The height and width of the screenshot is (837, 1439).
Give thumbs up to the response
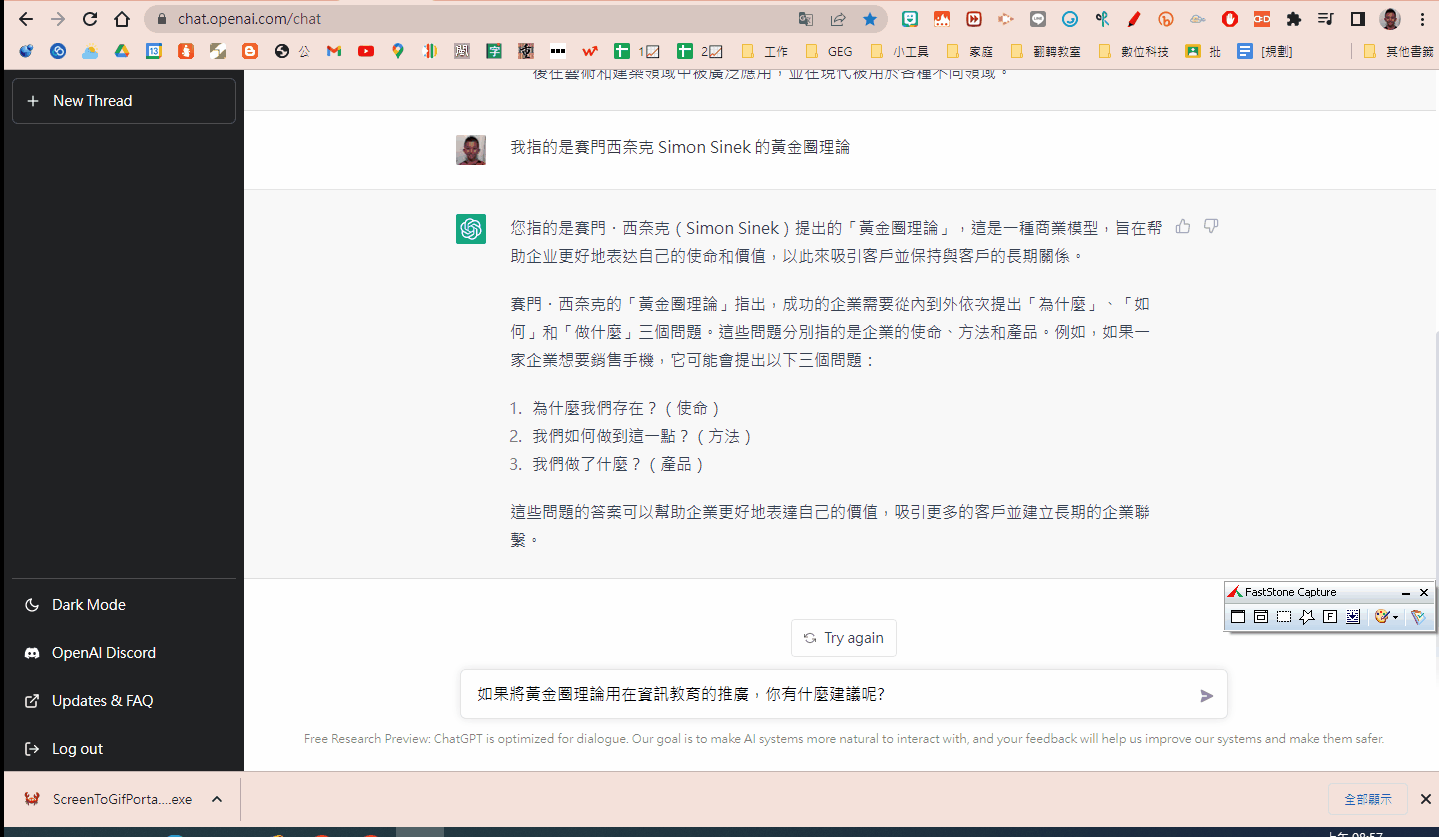[x=1183, y=226]
